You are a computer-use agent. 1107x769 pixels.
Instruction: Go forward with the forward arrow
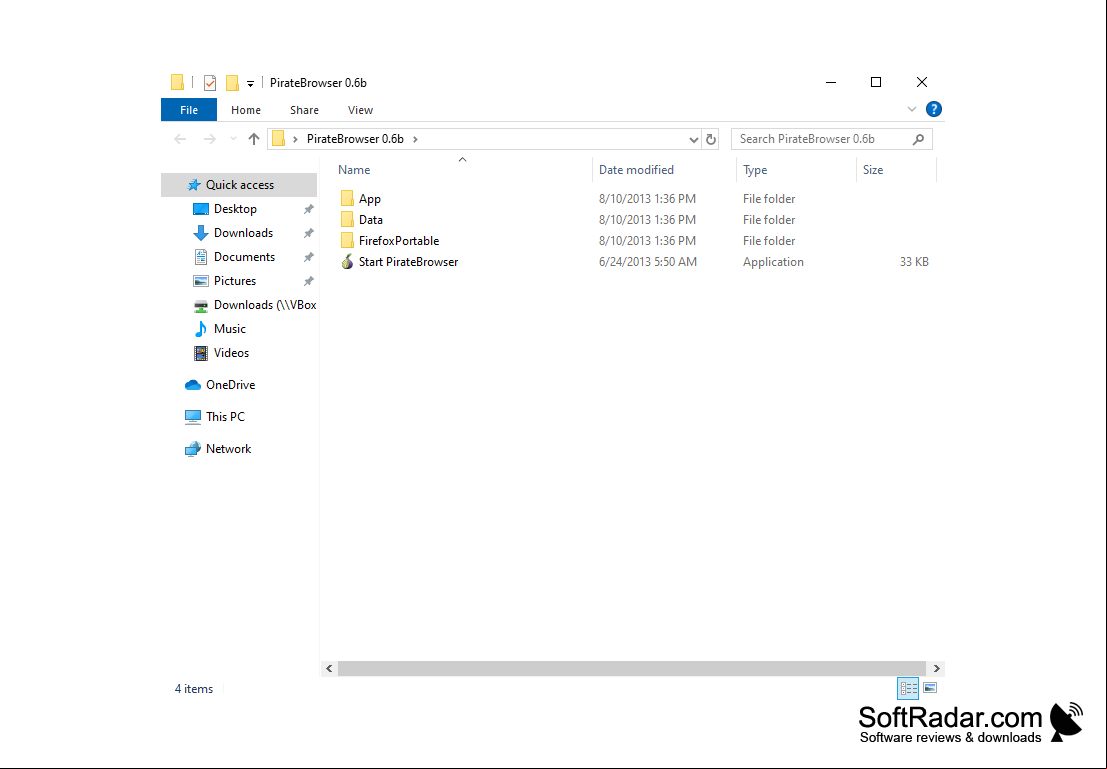pos(210,139)
